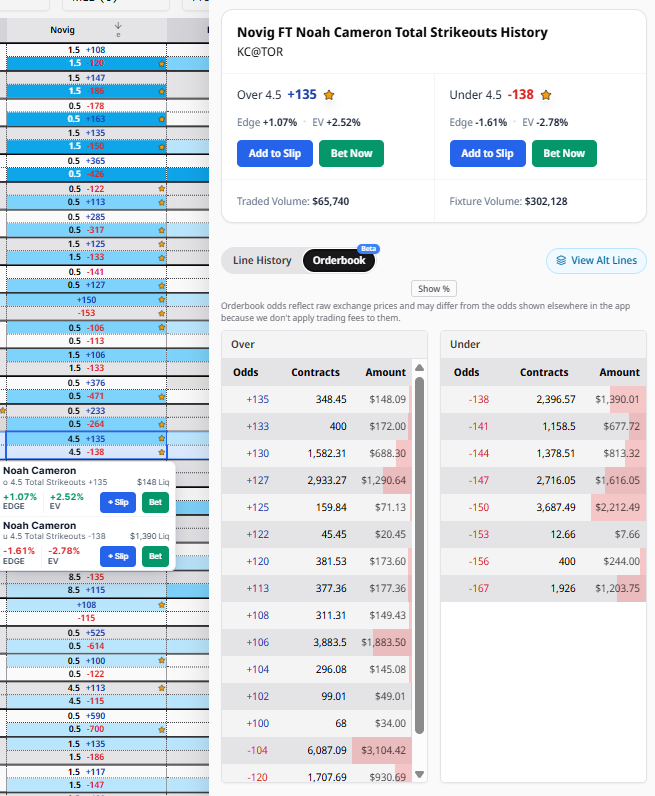Click Bet Now for Over 4.5
Screen dimensions: 655x796
pos(351,153)
